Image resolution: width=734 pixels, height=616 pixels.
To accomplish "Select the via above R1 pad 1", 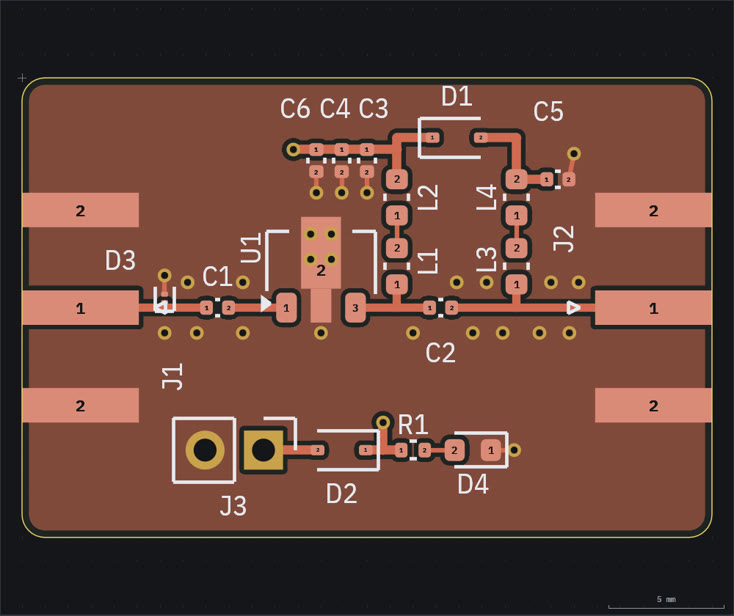I will (x=383, y=422).
